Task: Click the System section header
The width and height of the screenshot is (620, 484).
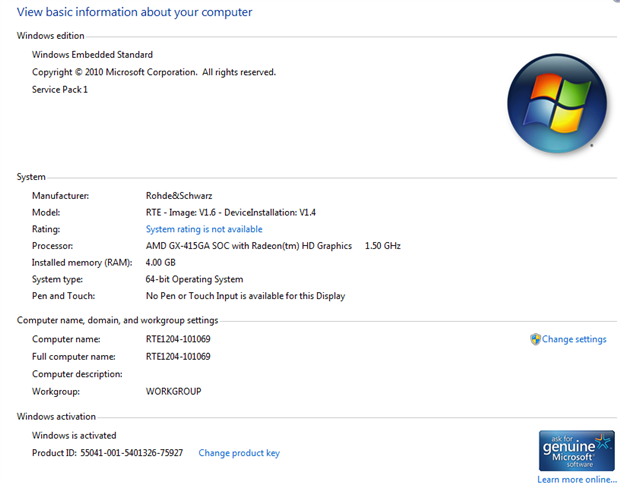Action: click(31, 177)
